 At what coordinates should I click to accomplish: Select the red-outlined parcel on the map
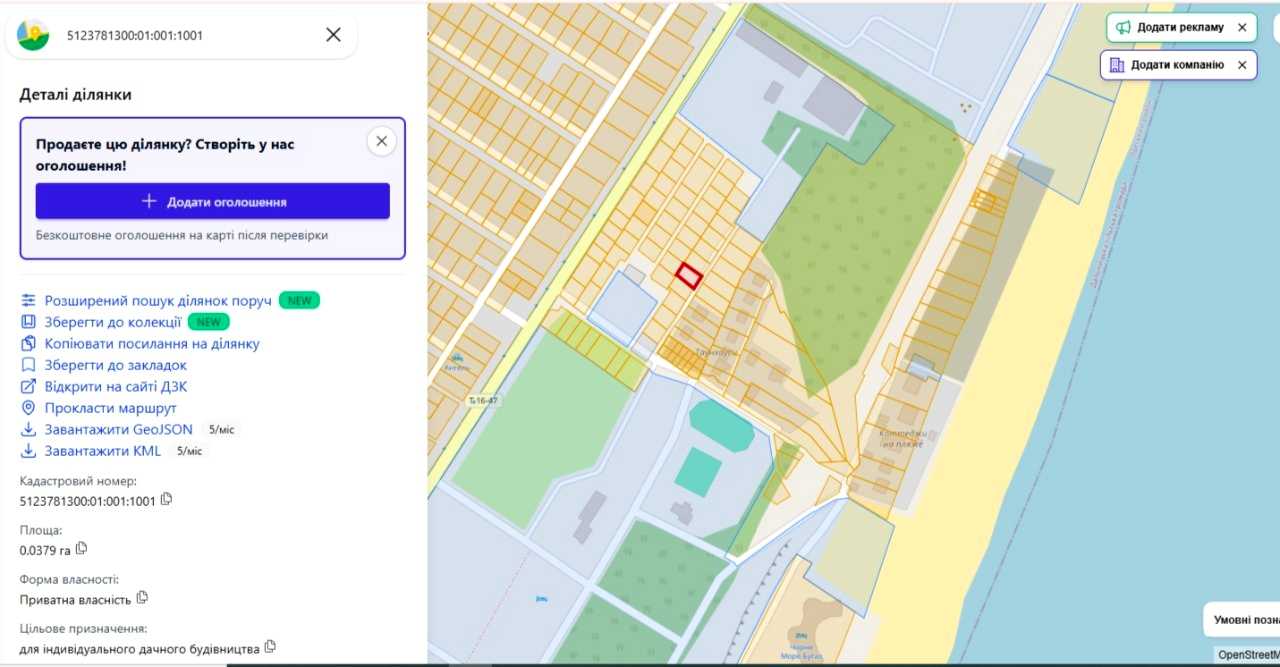click(689, 275)
